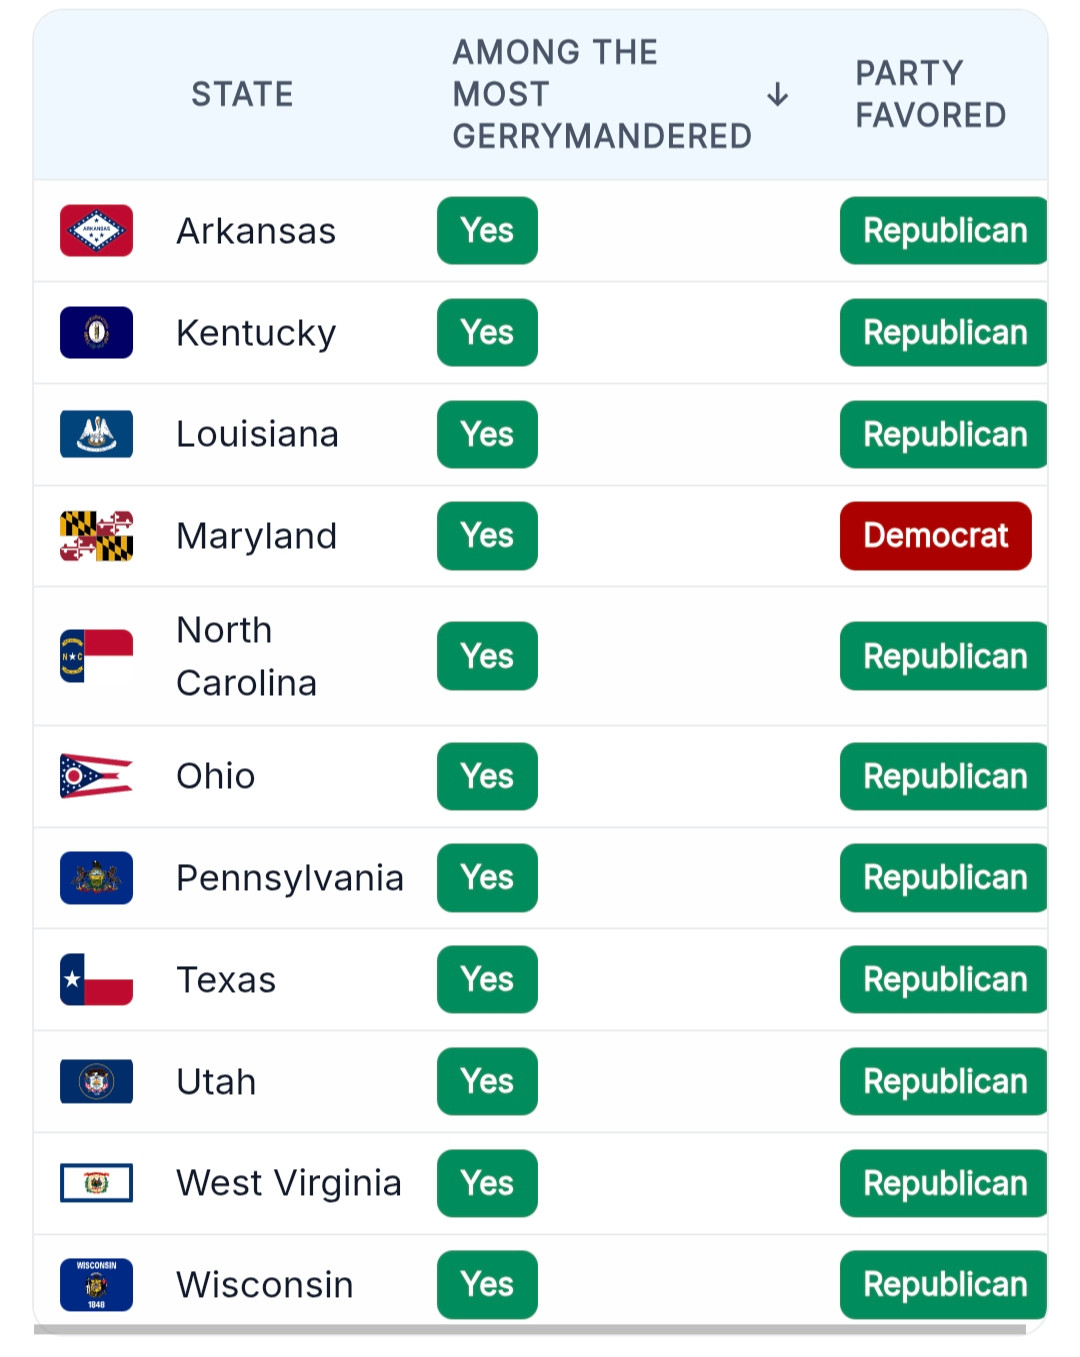This screenshot has width=1080, height=1357.
Task: Click the Wisconsin state flag icon
Action: point(96,1285)
